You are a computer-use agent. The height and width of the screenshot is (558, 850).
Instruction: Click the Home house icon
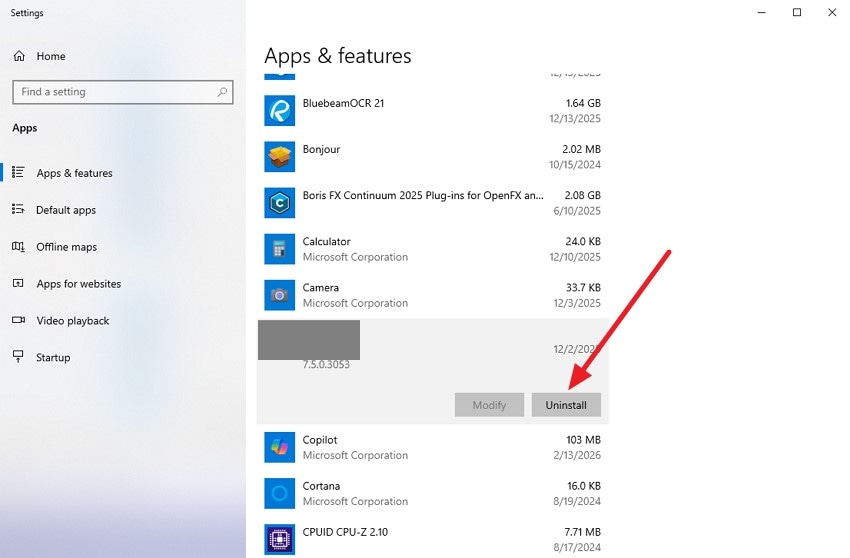pyautogui.click(x=19, y=56)
